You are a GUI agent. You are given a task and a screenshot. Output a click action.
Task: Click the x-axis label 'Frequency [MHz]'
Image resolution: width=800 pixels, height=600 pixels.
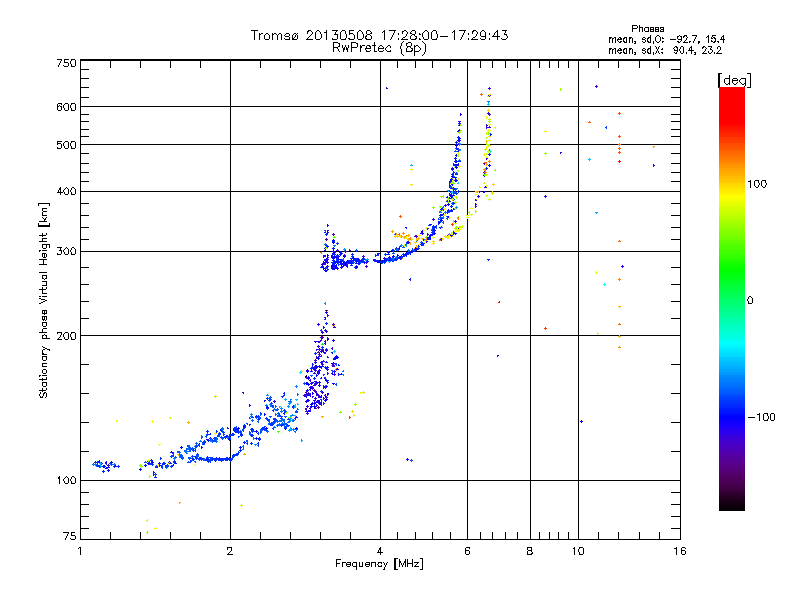(x=379, y=564)
